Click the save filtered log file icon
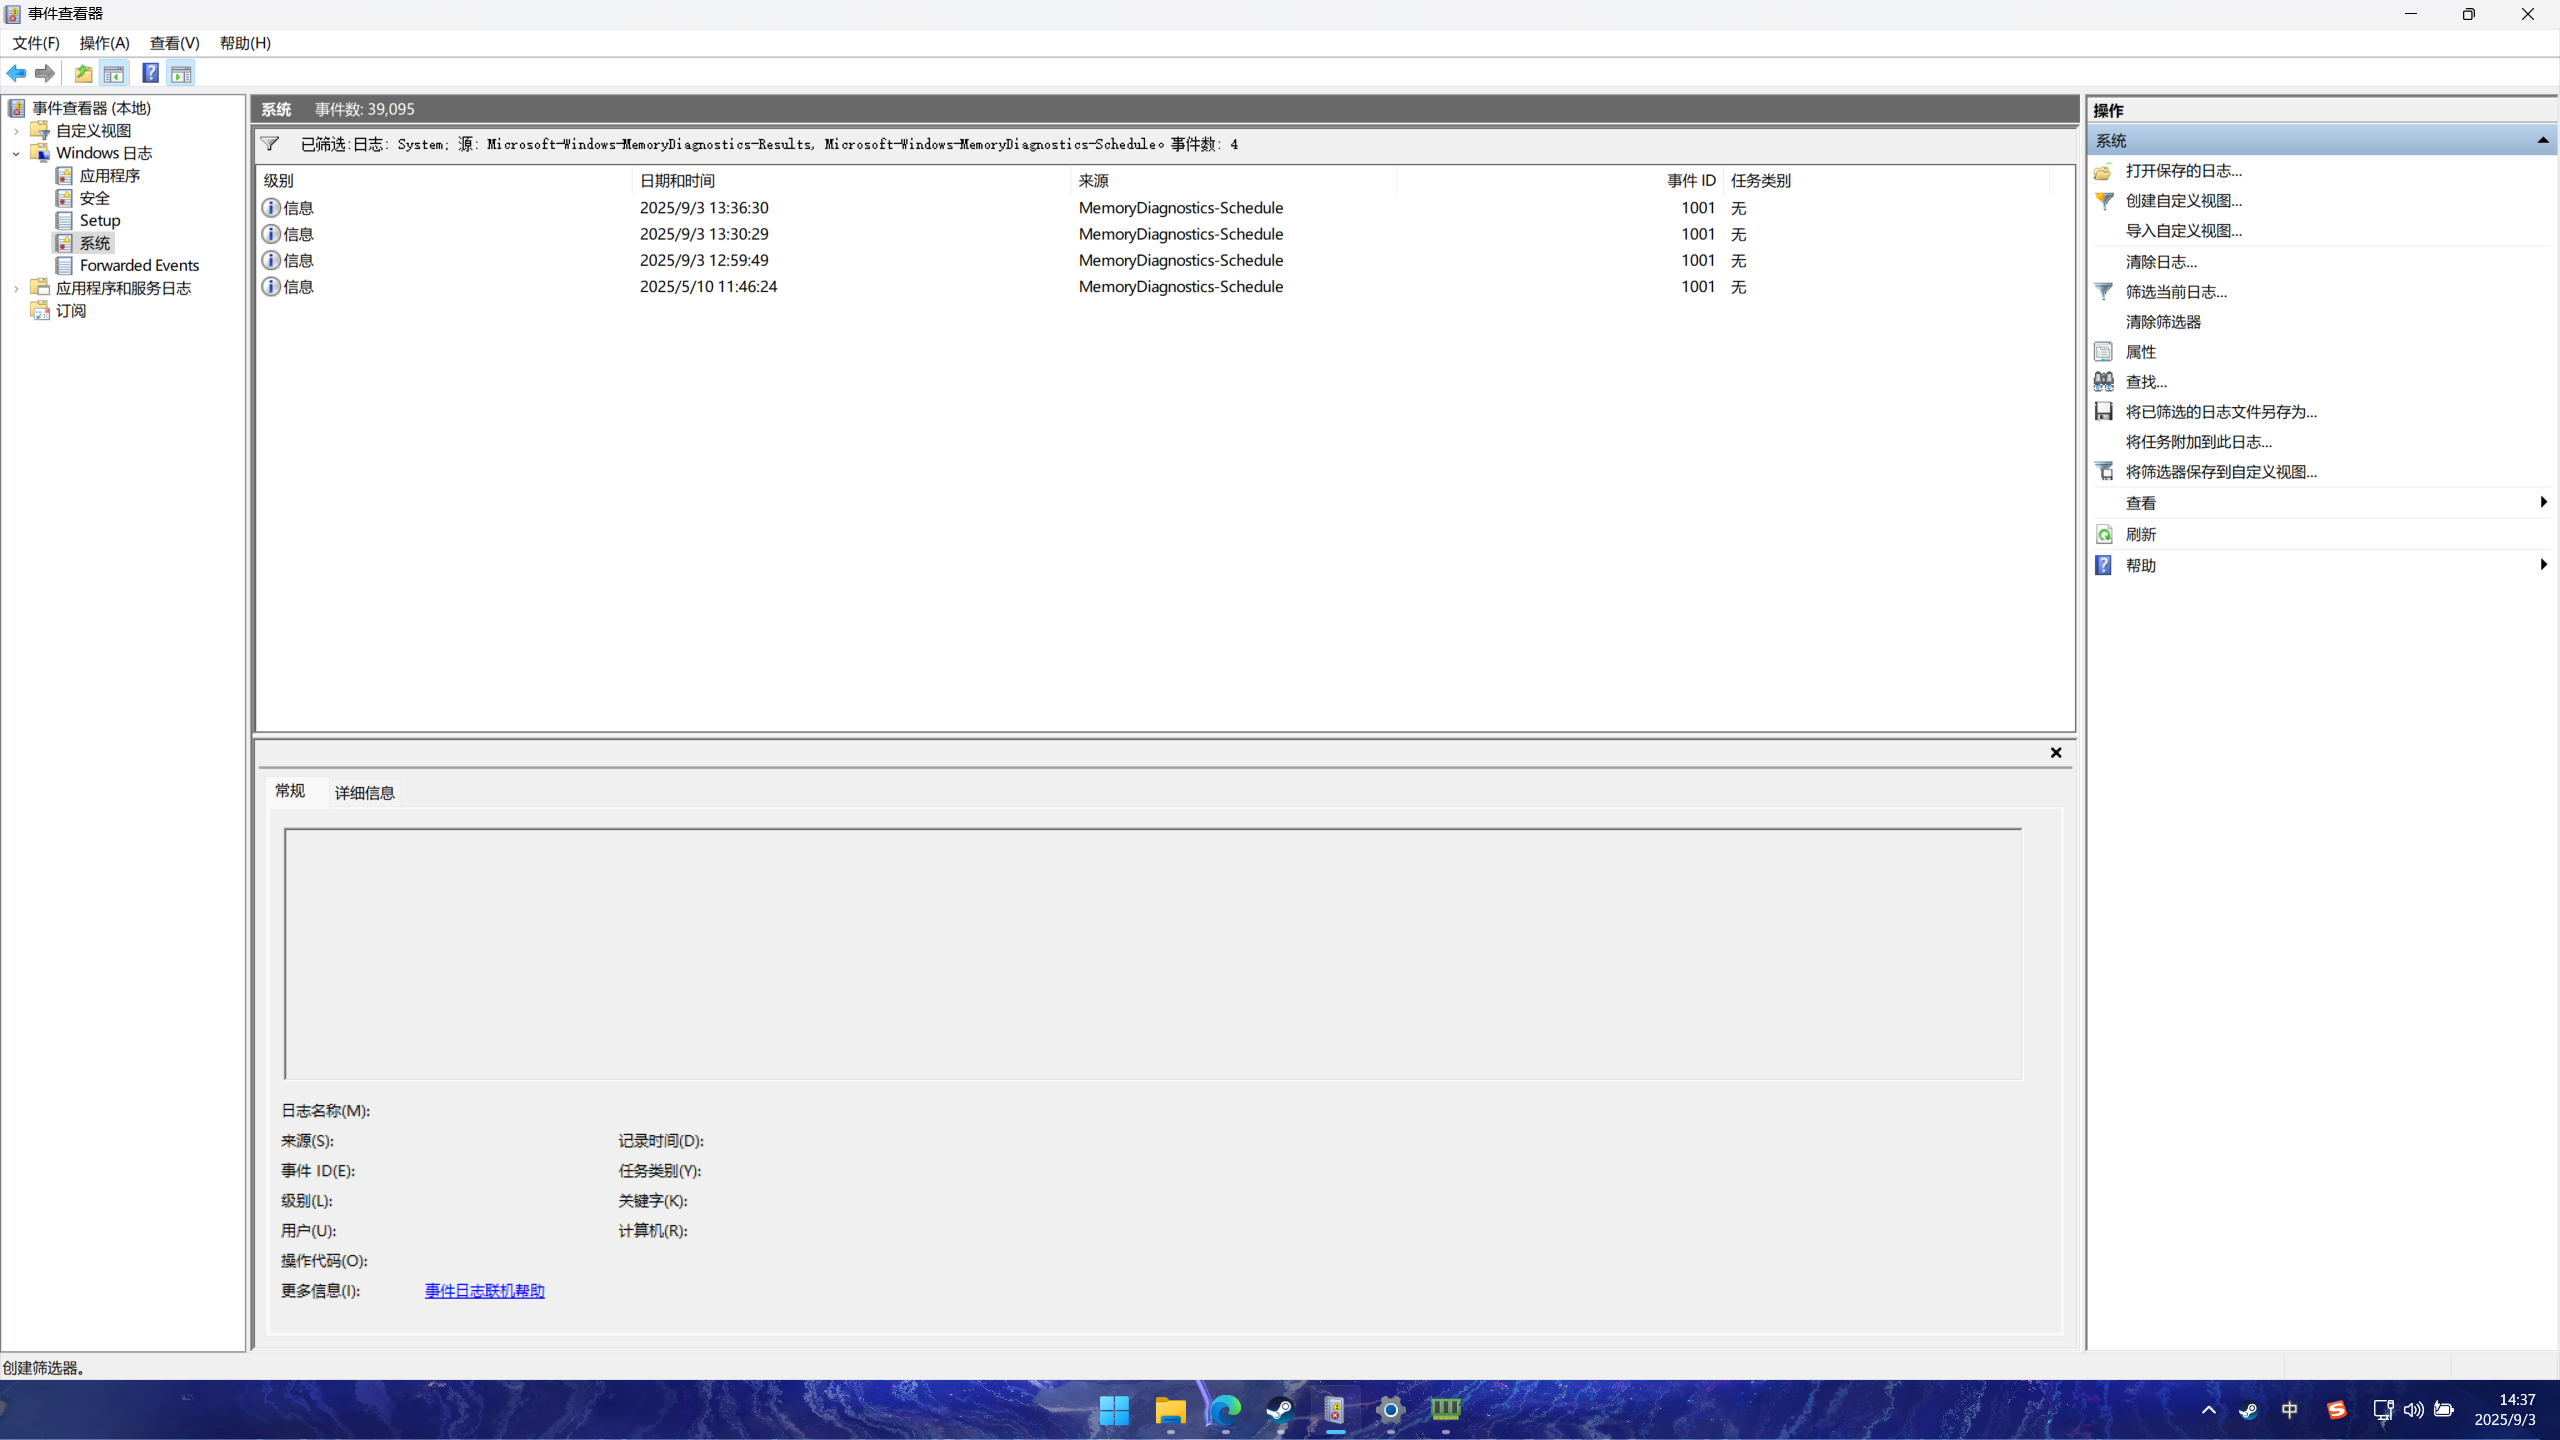Viewport: 2560px width, 1440px height. (2104, 412)
